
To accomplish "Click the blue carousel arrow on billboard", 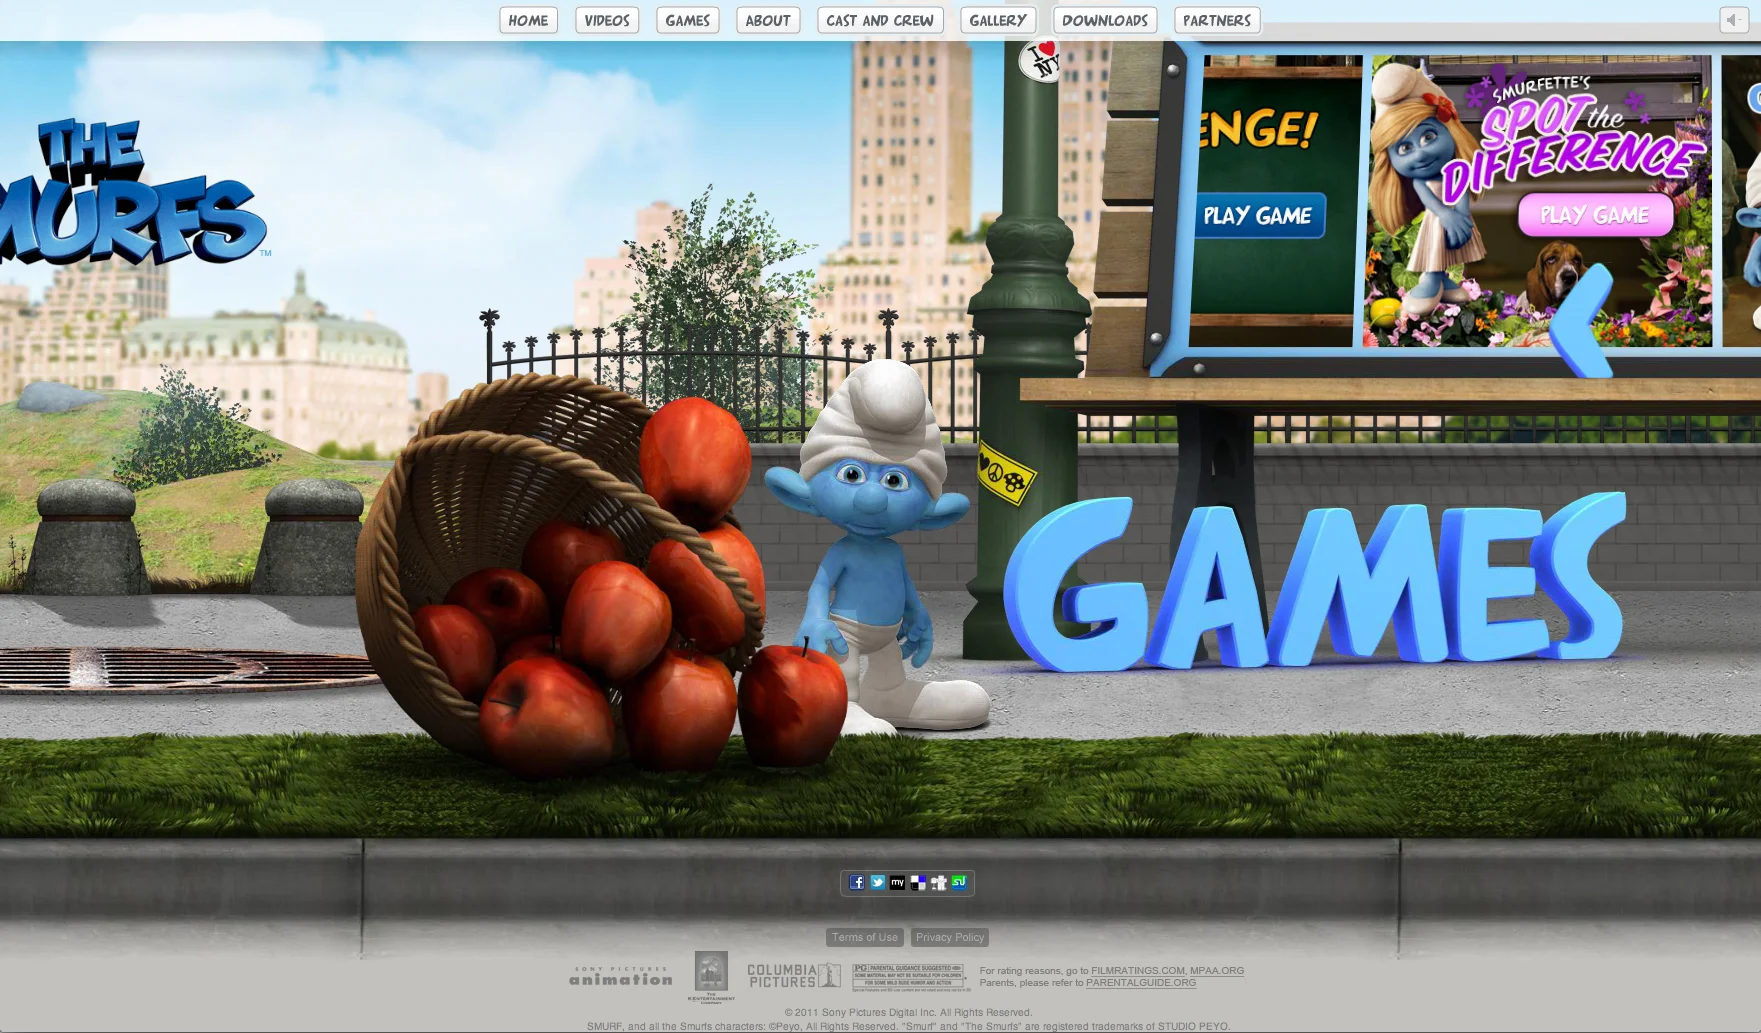I will [1583, 320].
